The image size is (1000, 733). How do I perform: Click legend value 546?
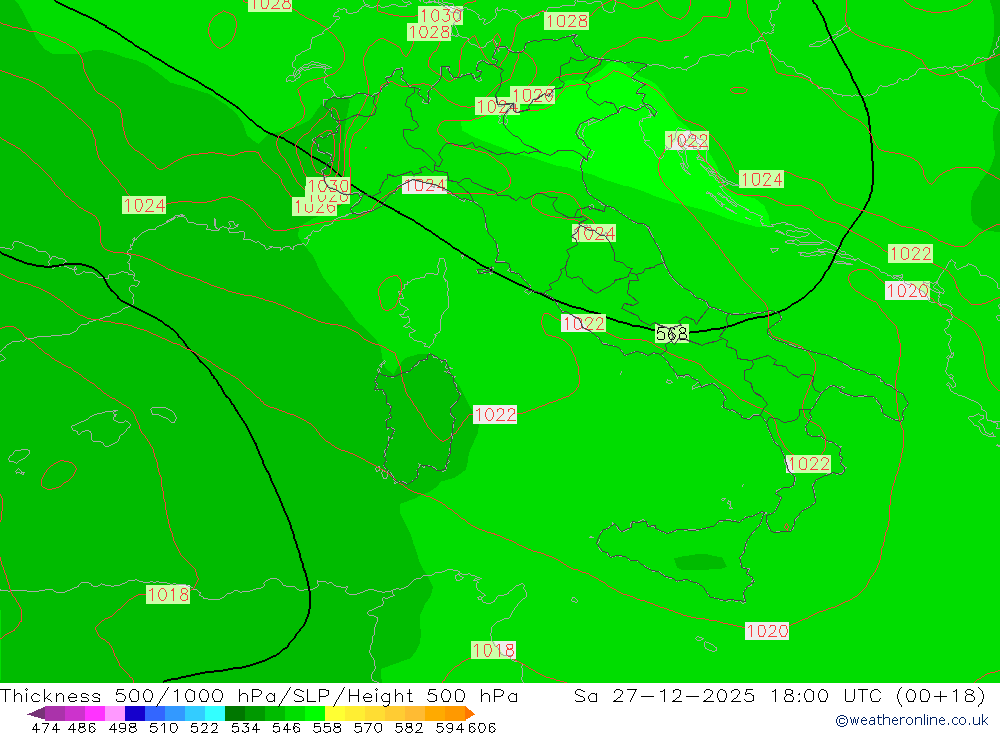point(286,727)
